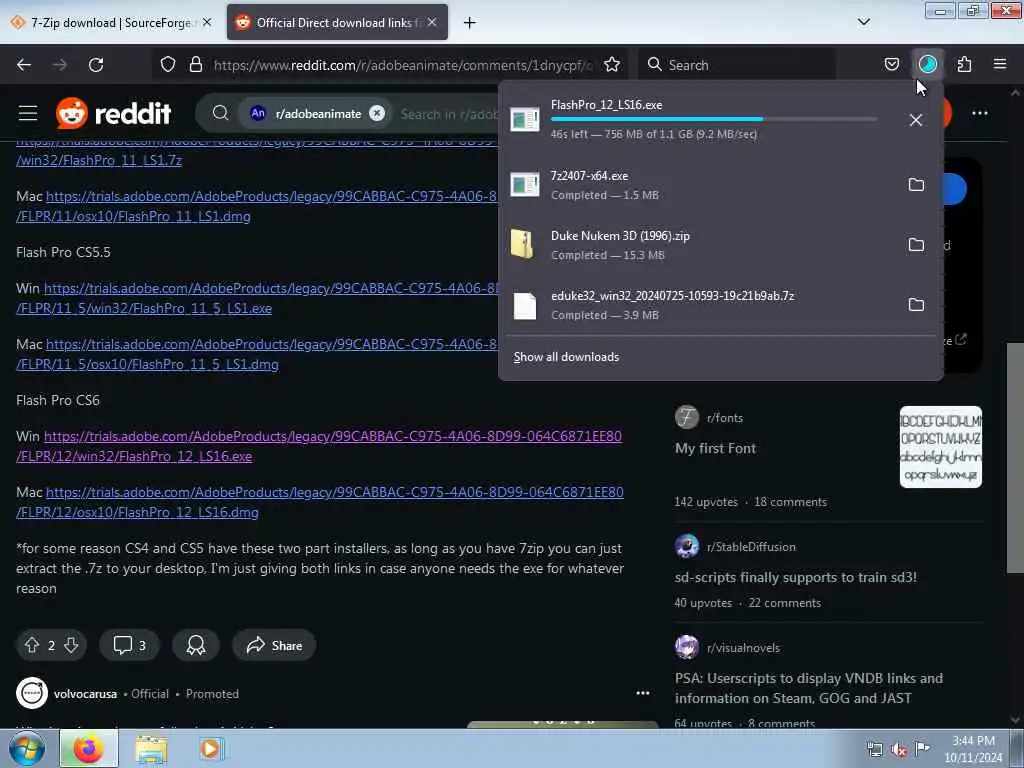Open a new browser tab
This screenshot has width=1024, height=768.
point(470,23)
